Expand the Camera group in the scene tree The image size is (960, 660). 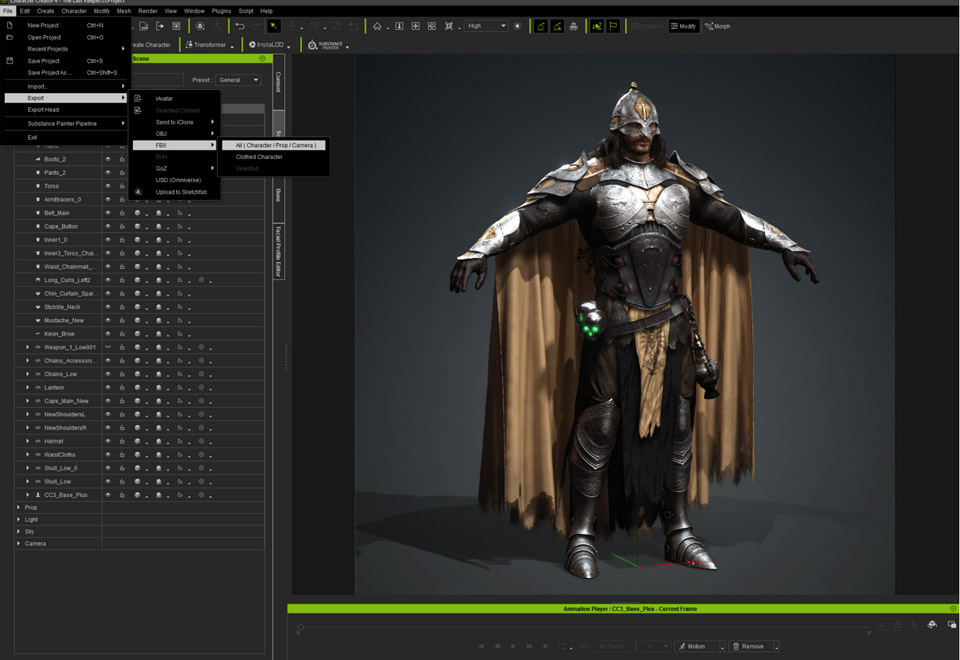click(x=18, y=541)
